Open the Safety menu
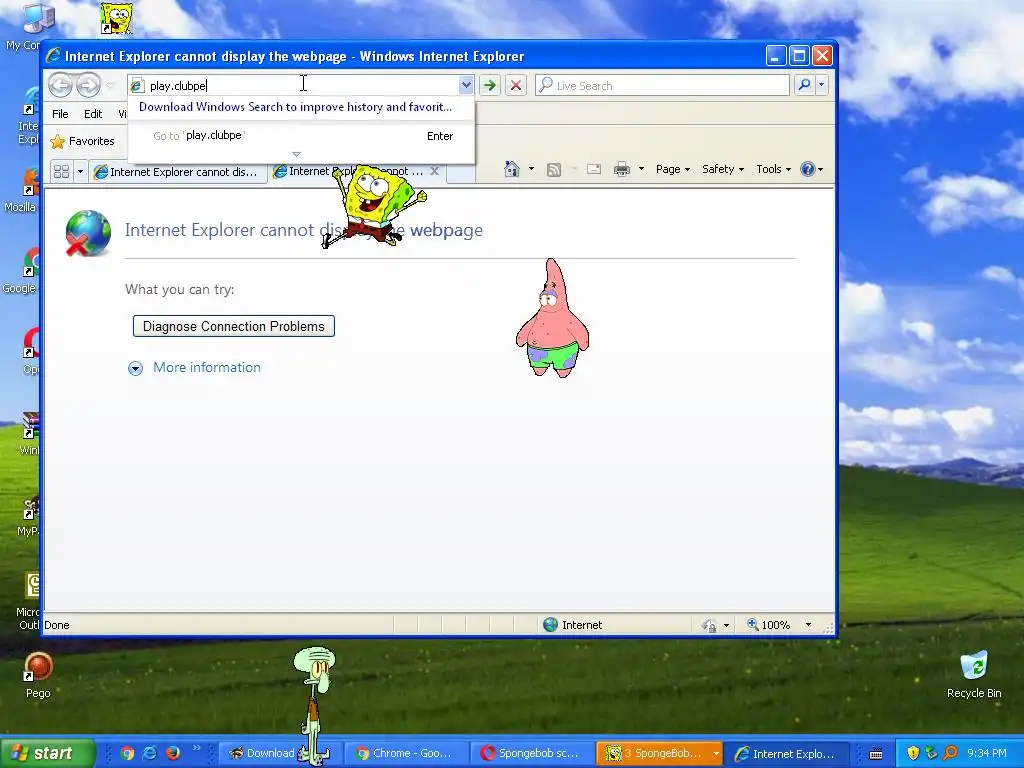The height and width of the screenshot is (768, 1024). click(723, 169)
